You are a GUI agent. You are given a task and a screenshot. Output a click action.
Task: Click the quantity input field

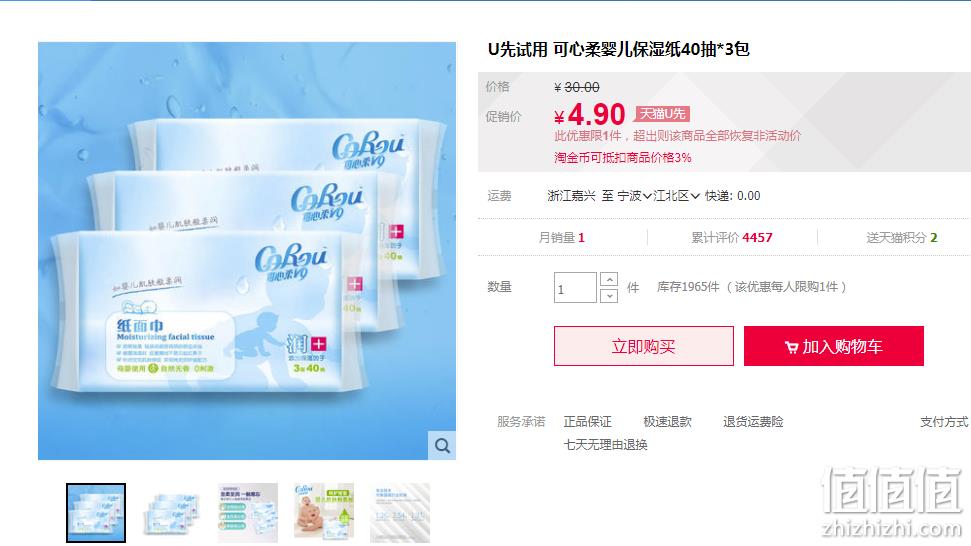pyautogui.click(x=575, y=288)
